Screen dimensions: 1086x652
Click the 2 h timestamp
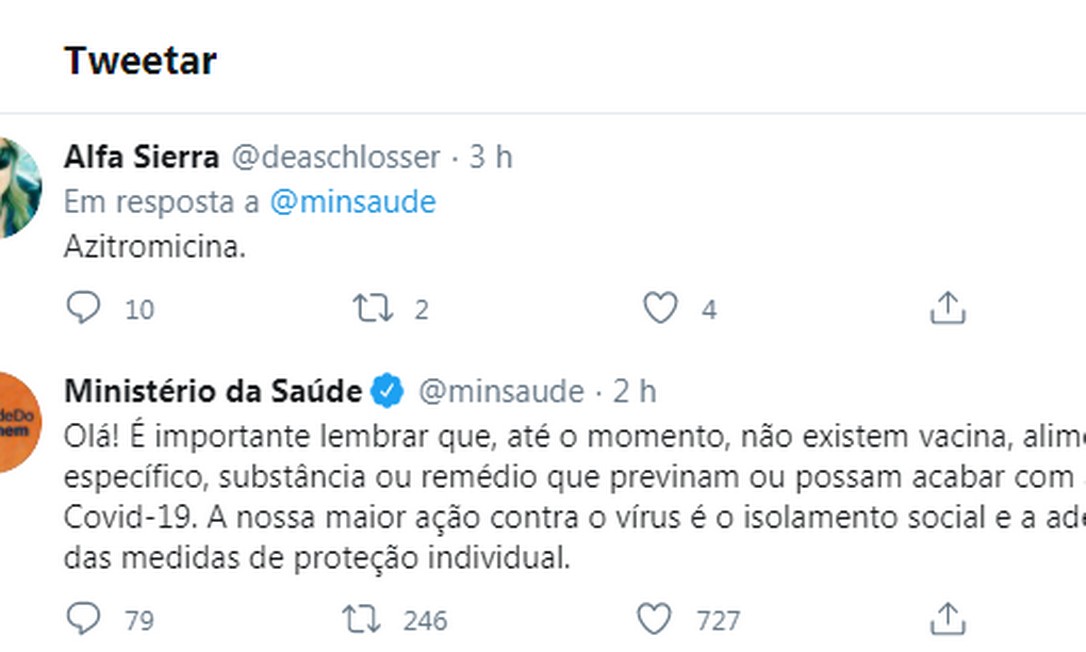pos(634,391)
